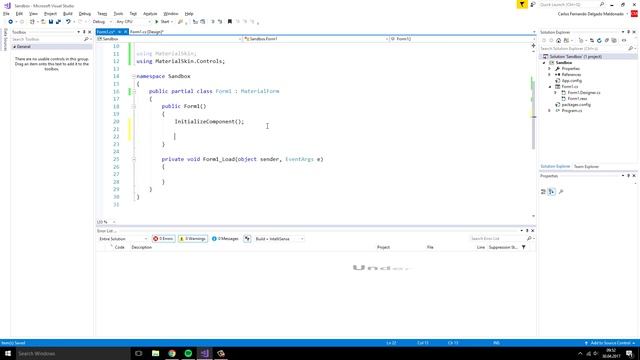The height and width of the screenshot is (360, 640).
Task: Click Collapse All icon in Solution Explorer
Action: coord(607,40)
